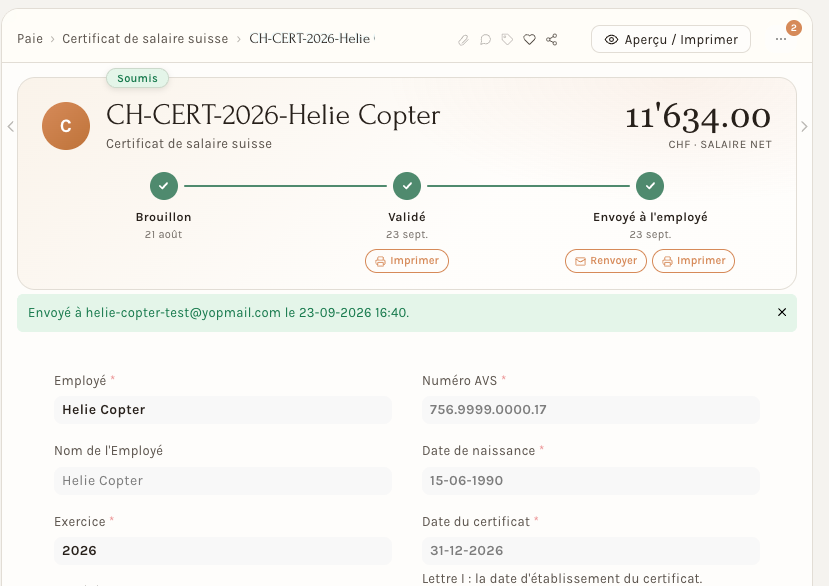The image size is (829, 586).
Task: Click Renvoyer to resend the certificate
Action: tap(606, 261)
